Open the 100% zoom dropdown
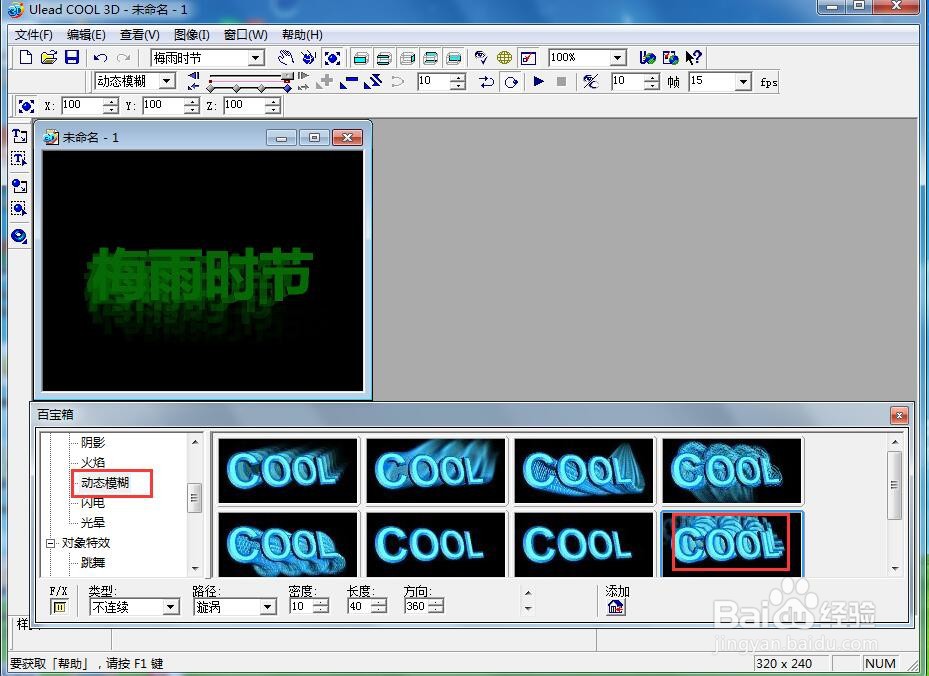The width and height of the screenshot is (929, 676). tap(618, 58)
